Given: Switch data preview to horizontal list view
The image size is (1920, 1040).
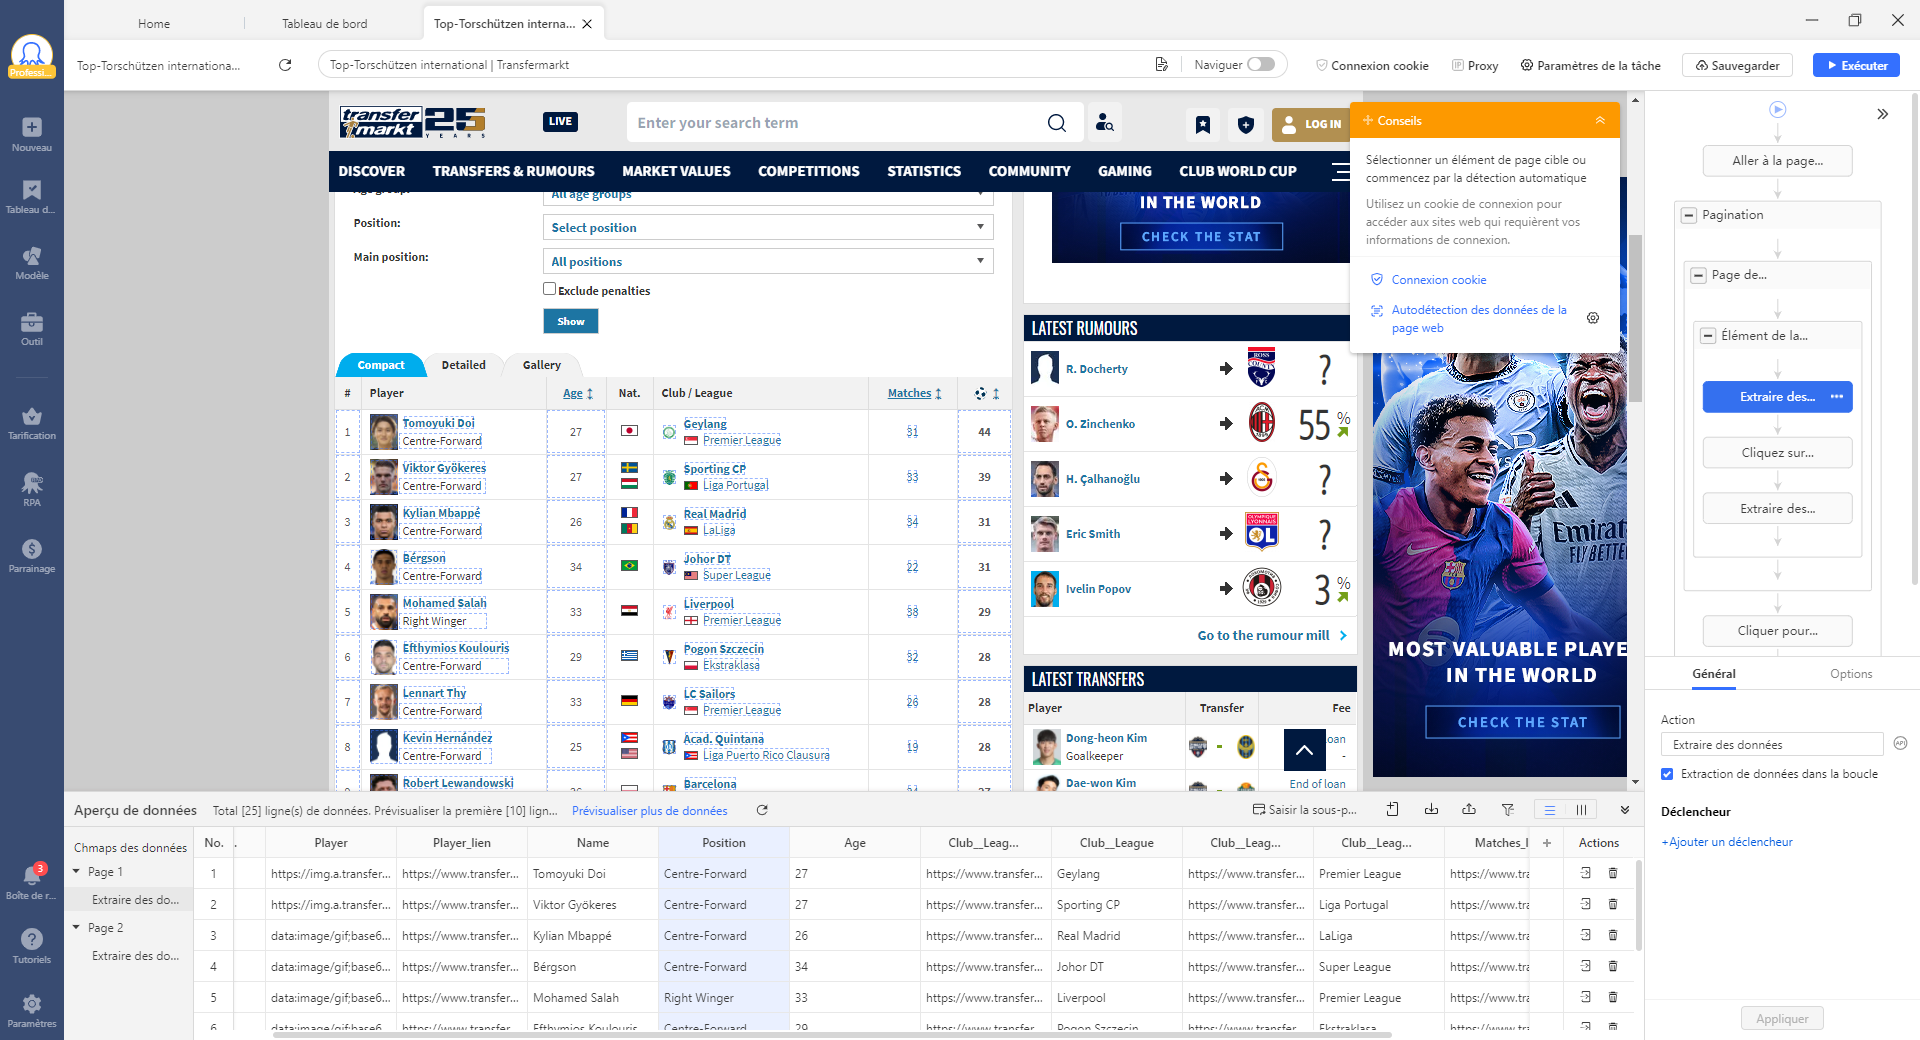Looking at the screenshot, I should [x=1549, y=810].
